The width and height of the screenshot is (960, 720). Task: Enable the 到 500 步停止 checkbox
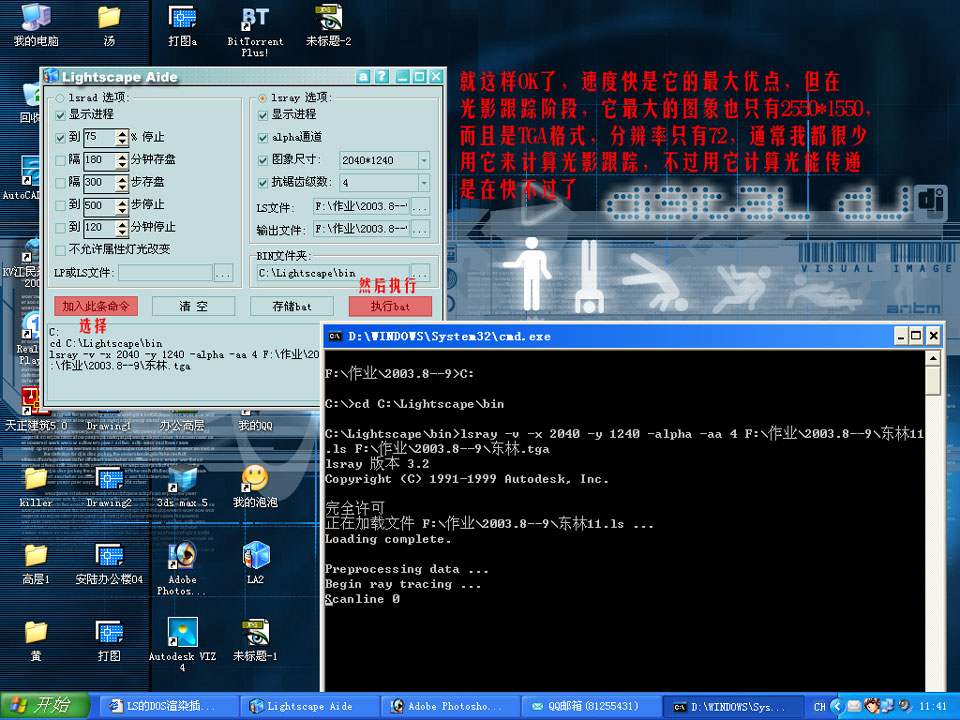click(x=60, y=205)
